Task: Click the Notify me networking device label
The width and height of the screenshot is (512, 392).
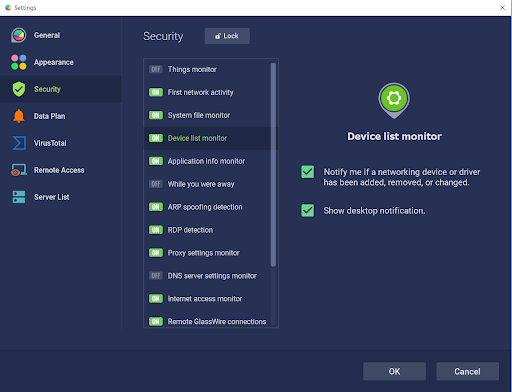Action: (x=402, y=177)
